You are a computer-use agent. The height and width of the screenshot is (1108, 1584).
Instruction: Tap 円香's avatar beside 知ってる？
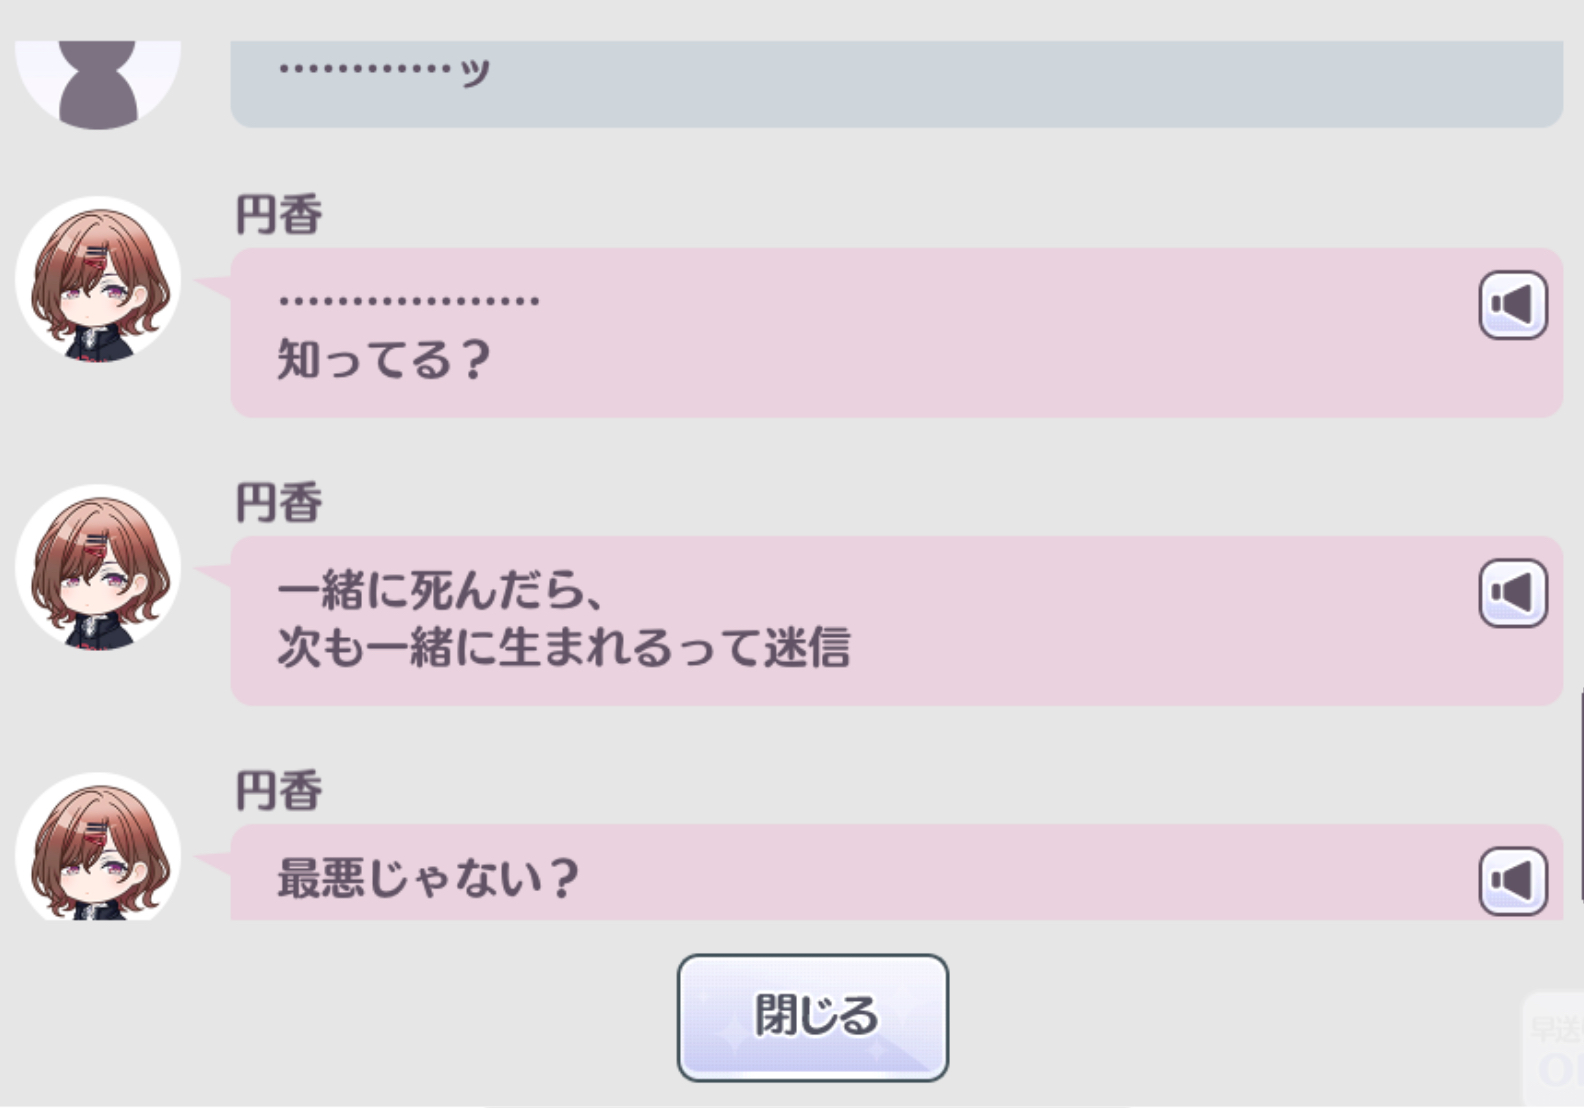(x=98, y=280)
